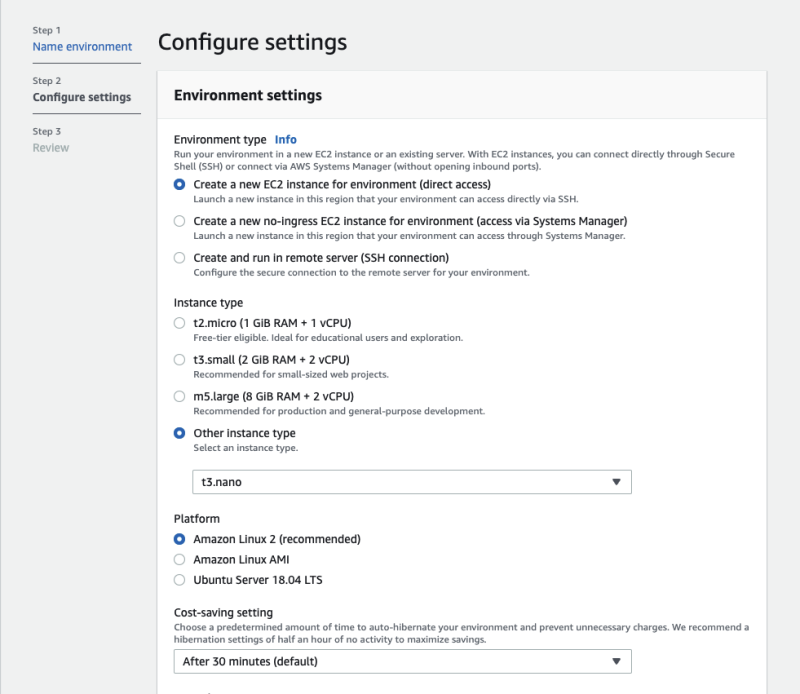800x694 pixels.
Task: Click the Environment settings panel heading
Action: [248, 96]
